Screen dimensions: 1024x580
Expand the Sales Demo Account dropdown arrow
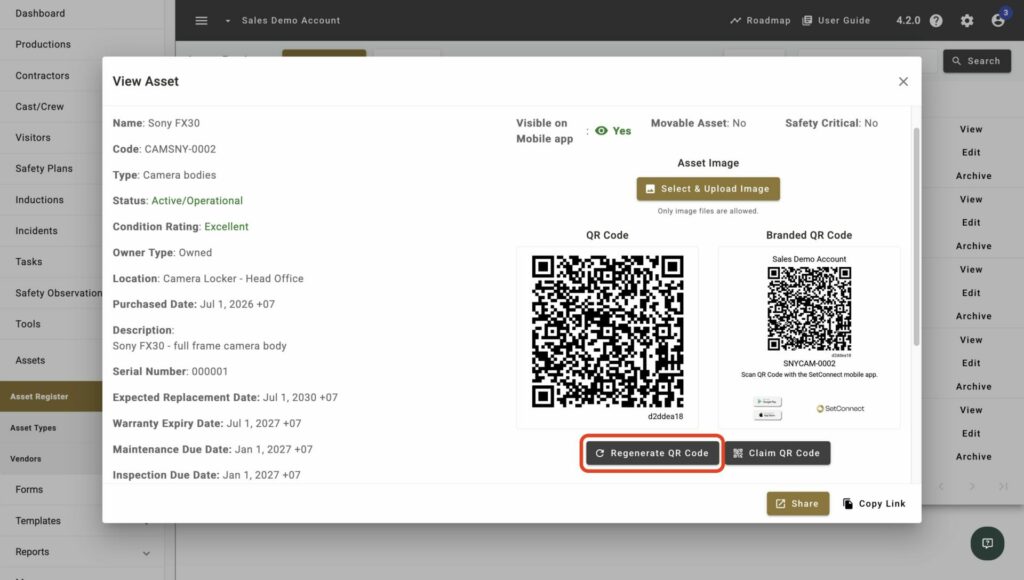coord(228,21)
